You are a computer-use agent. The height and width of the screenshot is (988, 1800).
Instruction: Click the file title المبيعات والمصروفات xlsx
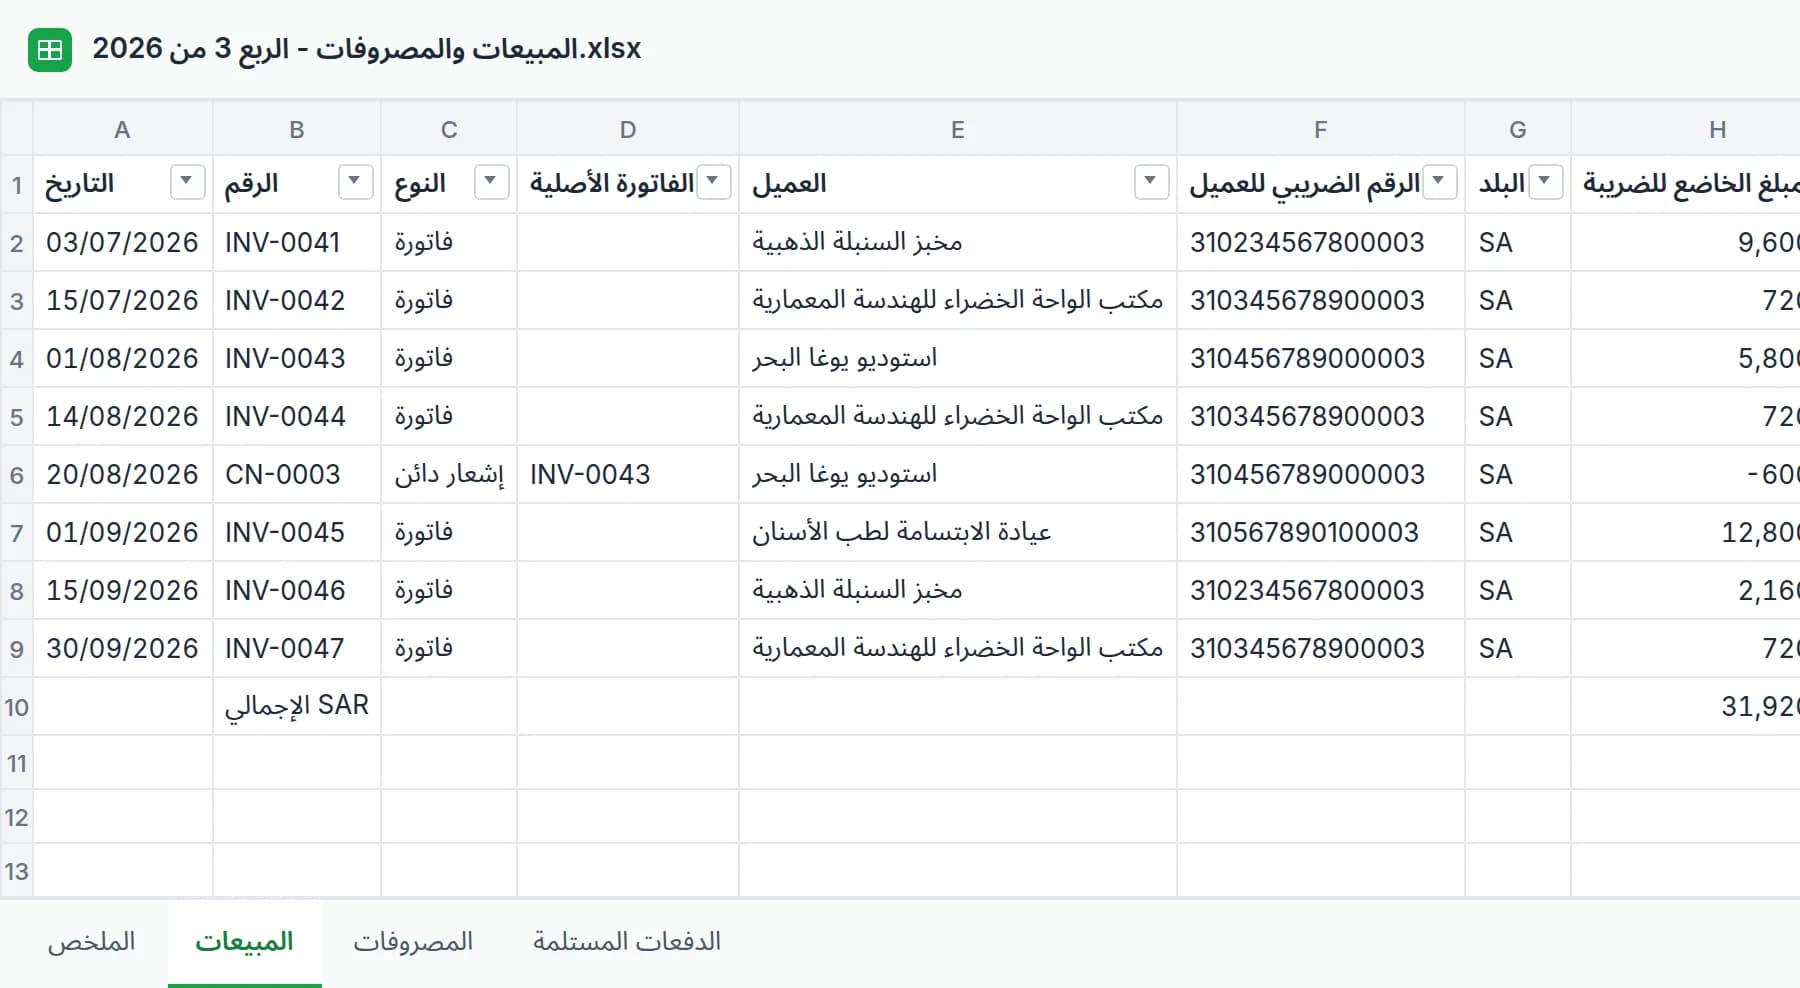coord(367,49)
